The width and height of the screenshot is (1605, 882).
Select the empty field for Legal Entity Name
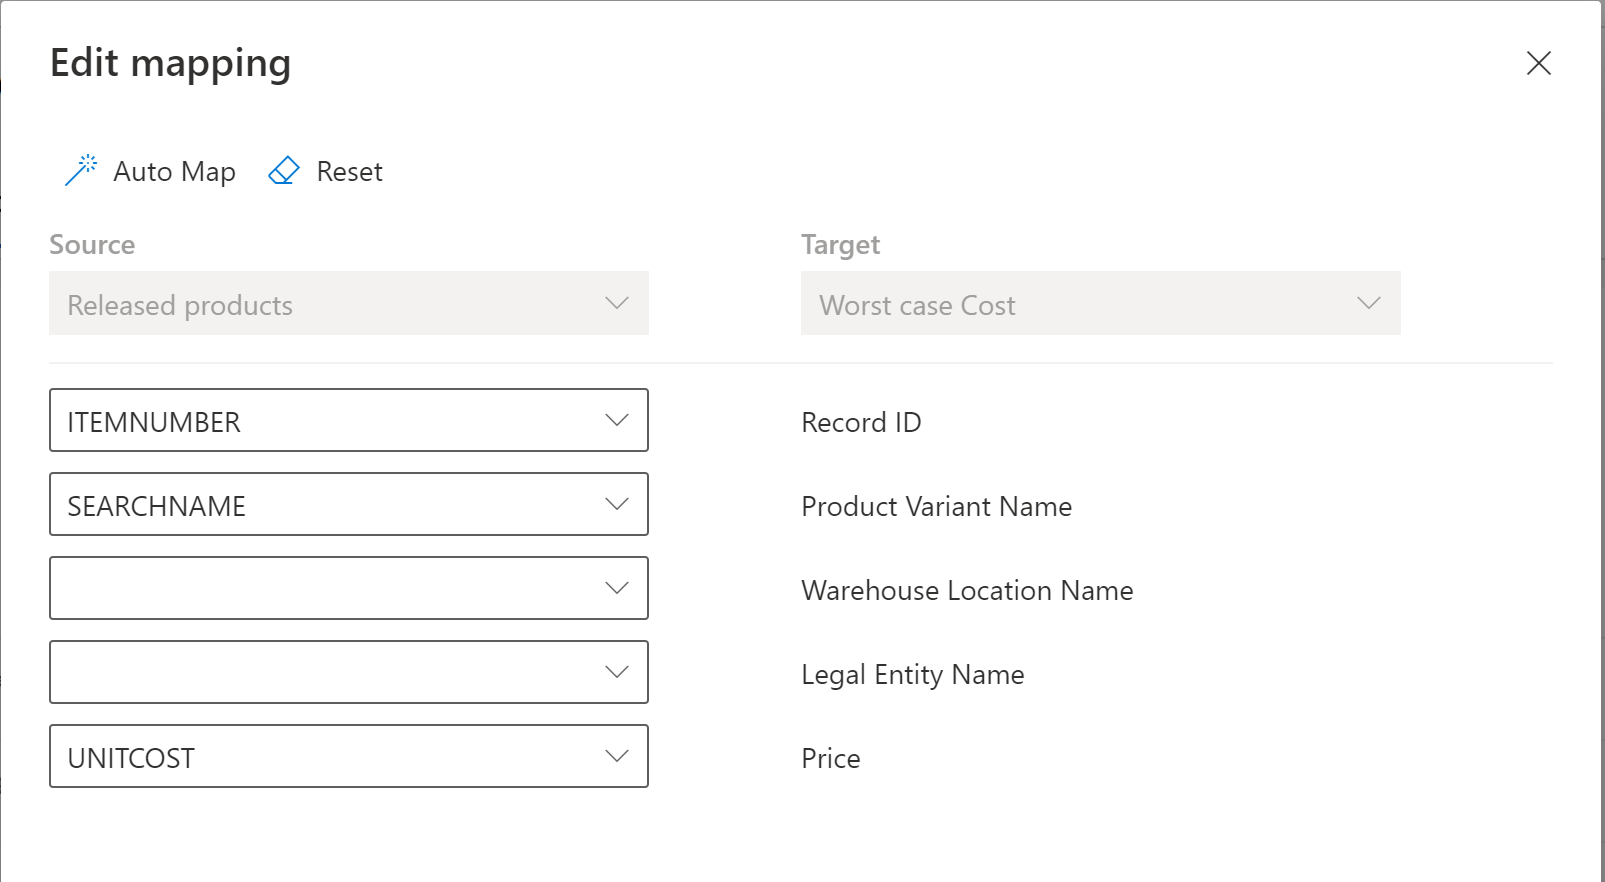pyautogui.click(x=320, y=673)
